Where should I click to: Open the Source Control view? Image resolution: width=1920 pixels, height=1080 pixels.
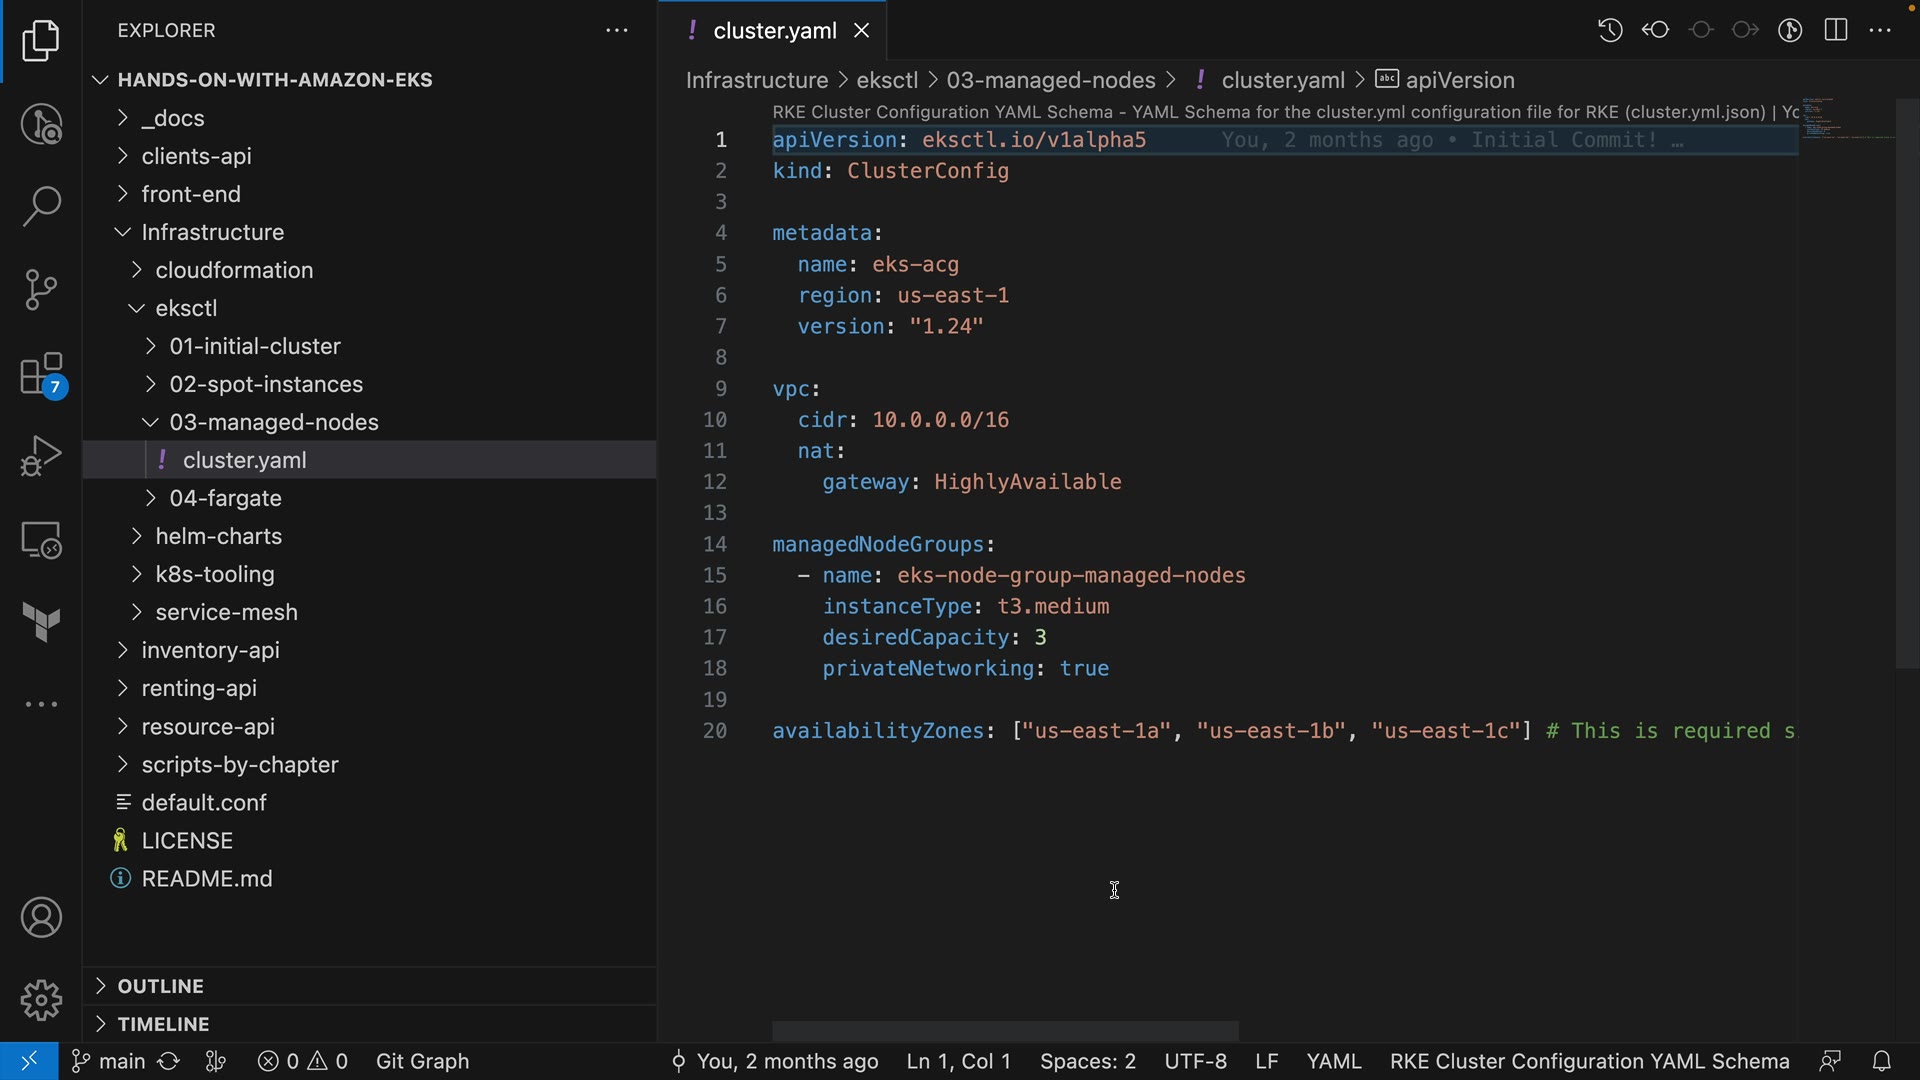pos(41,291)
